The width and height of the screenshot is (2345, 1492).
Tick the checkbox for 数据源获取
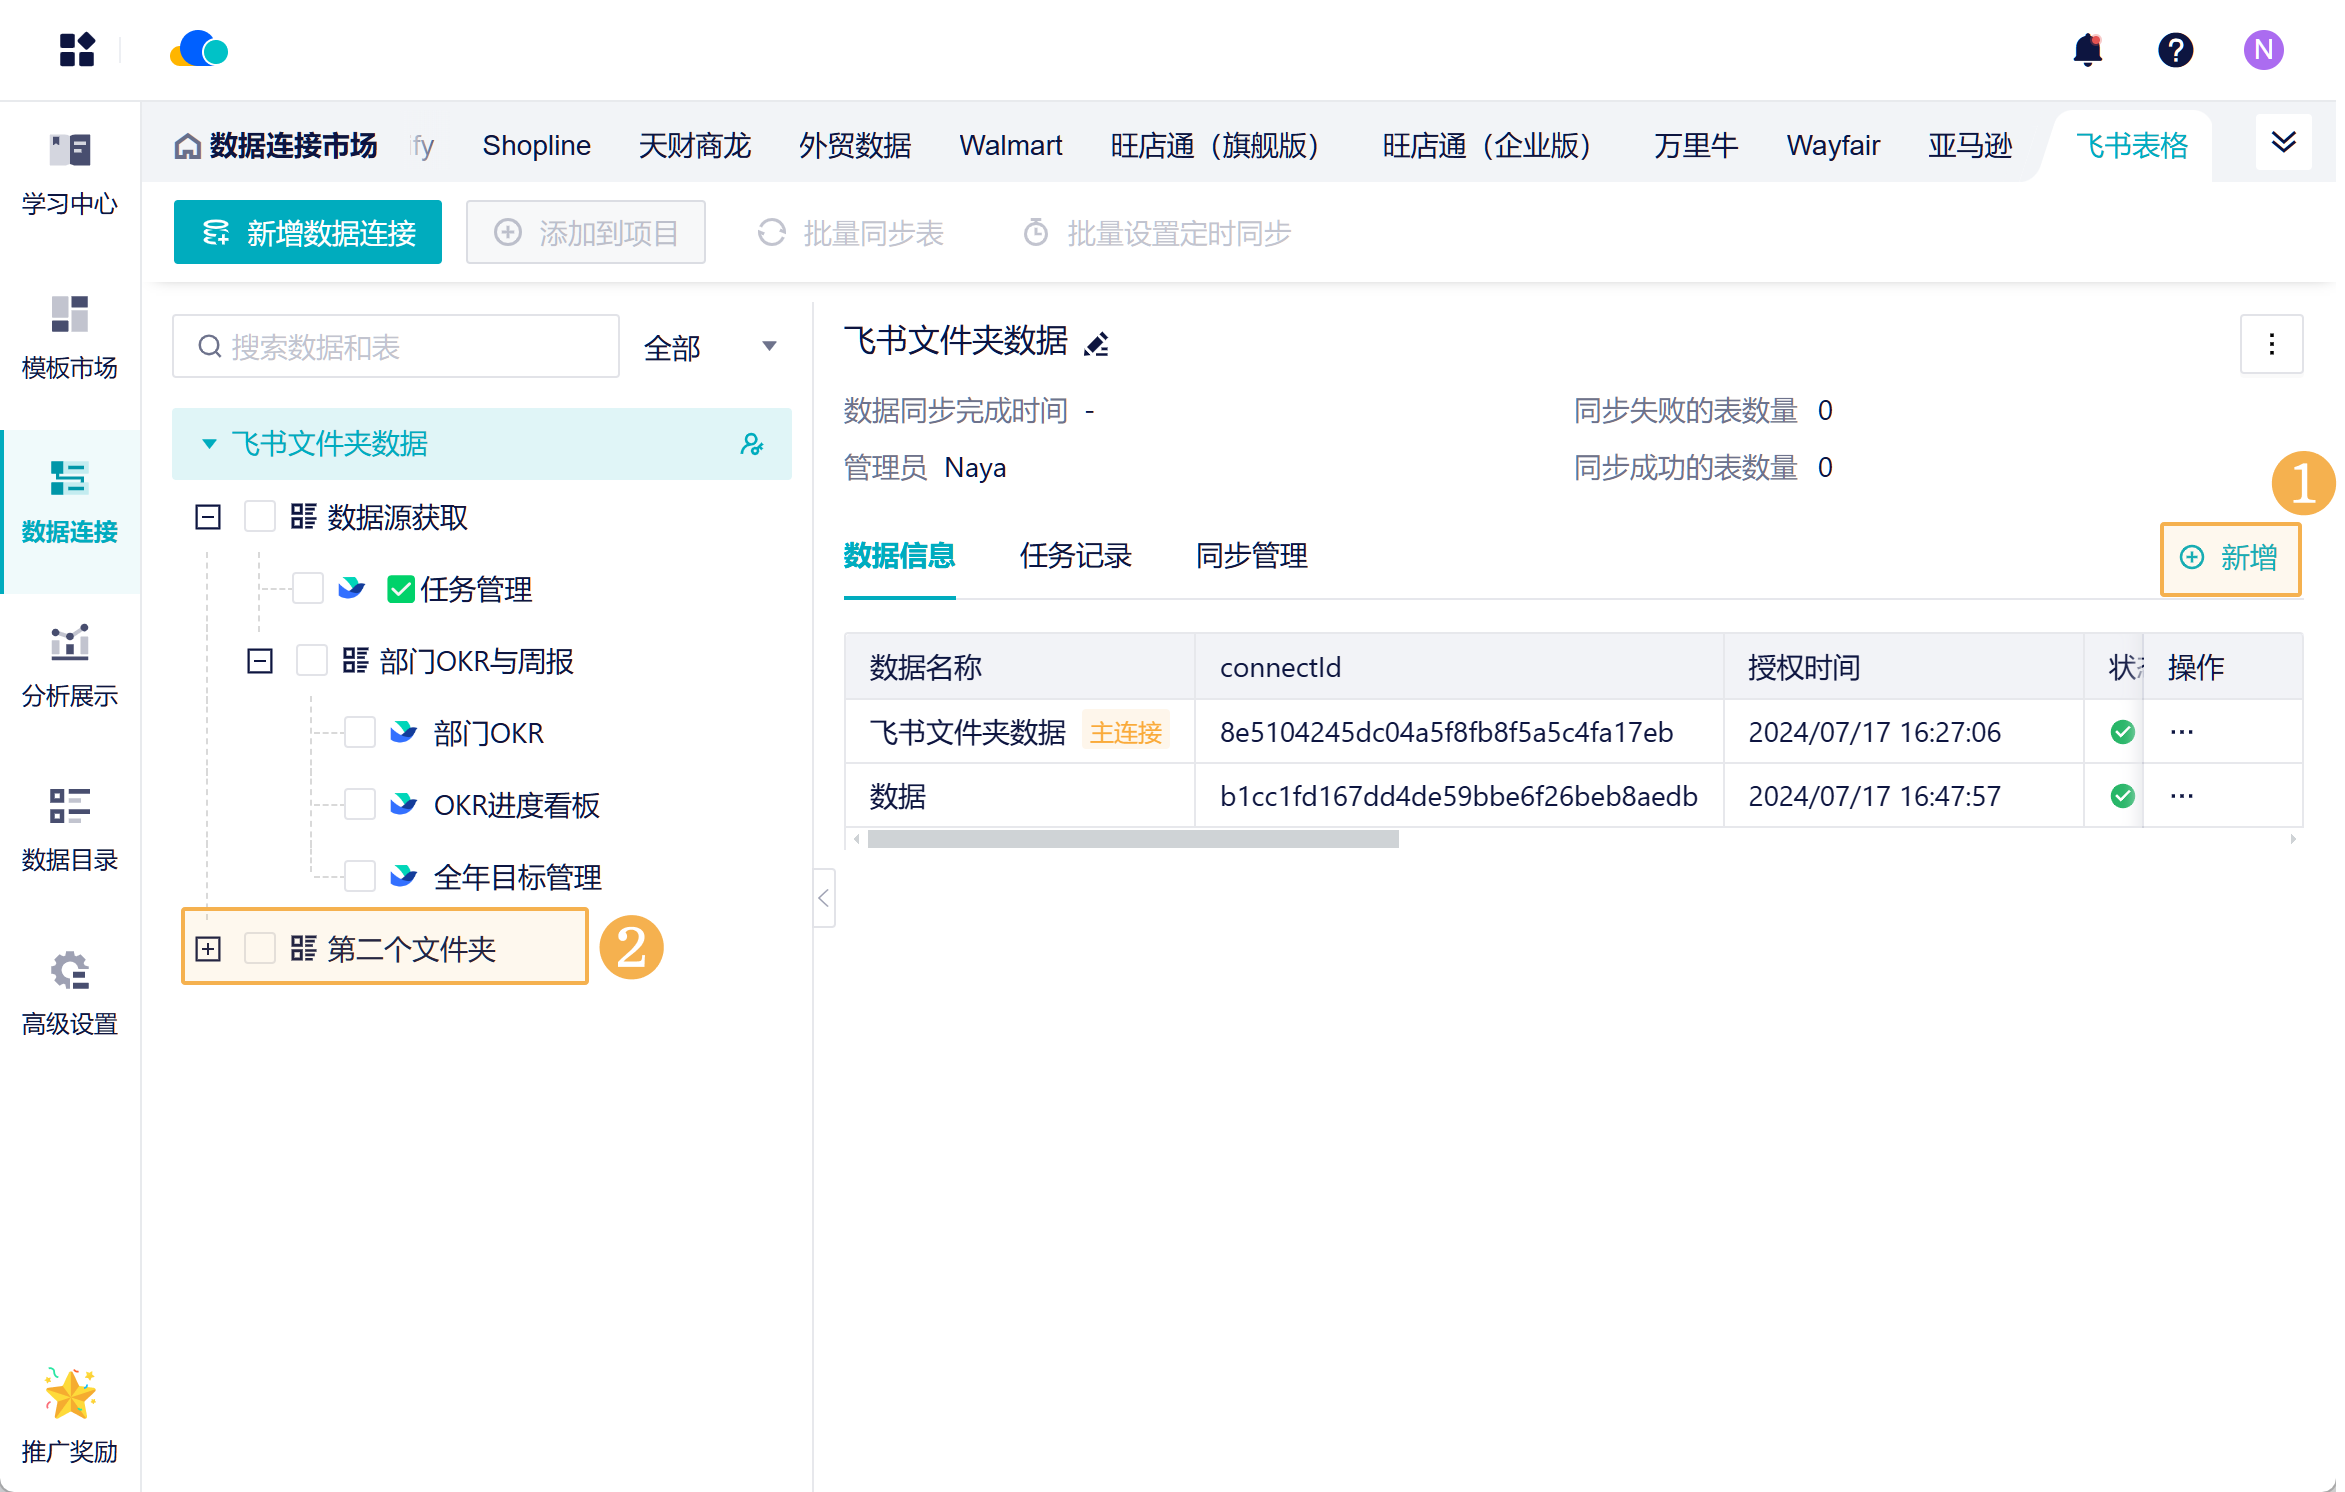click(x=260, y=517)
